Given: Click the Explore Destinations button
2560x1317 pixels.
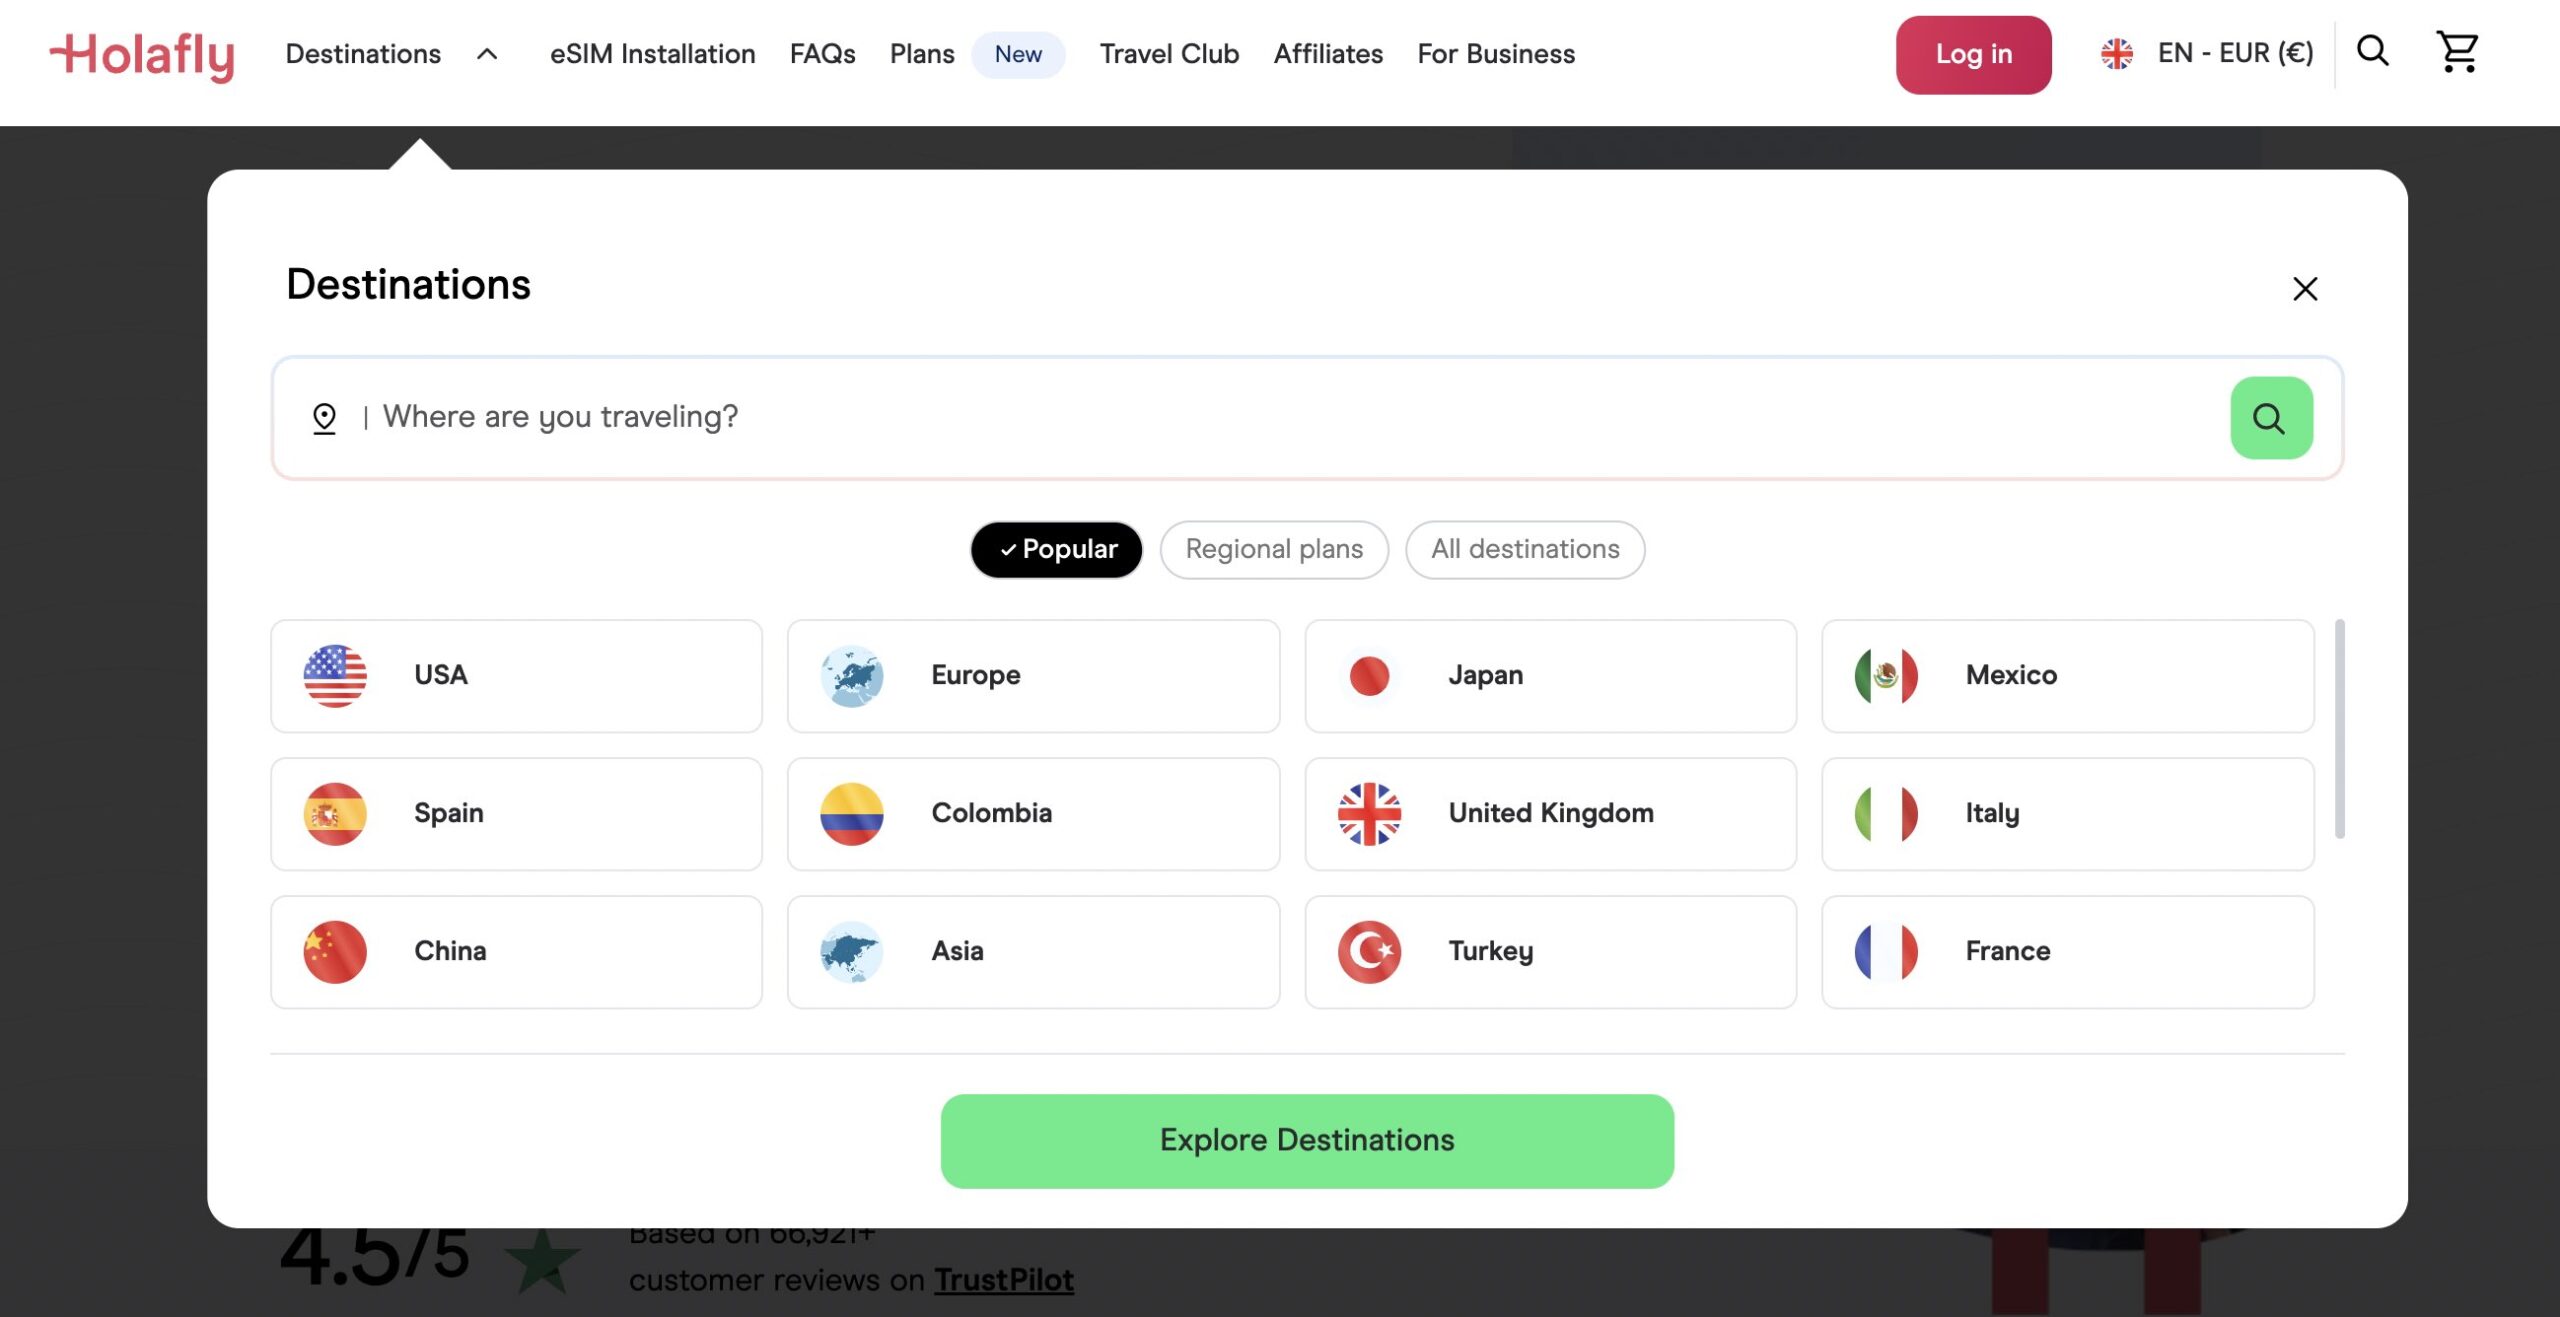Looking at the screenshot, I should tap(1306, 1139).
